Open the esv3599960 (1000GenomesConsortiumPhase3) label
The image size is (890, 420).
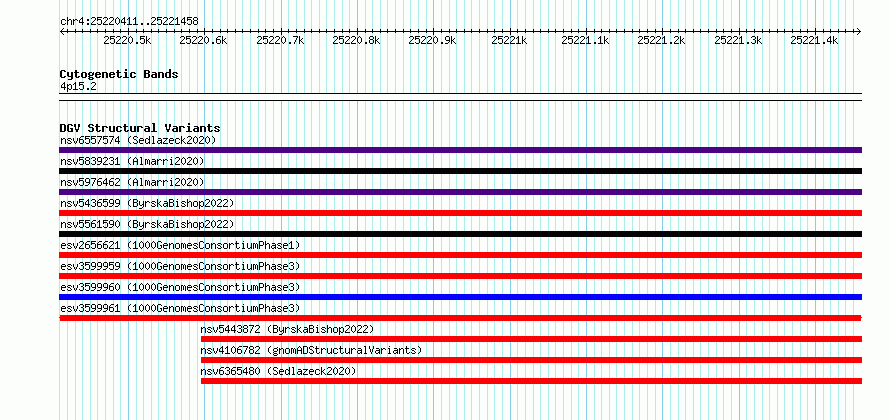(x=180, y=287)
